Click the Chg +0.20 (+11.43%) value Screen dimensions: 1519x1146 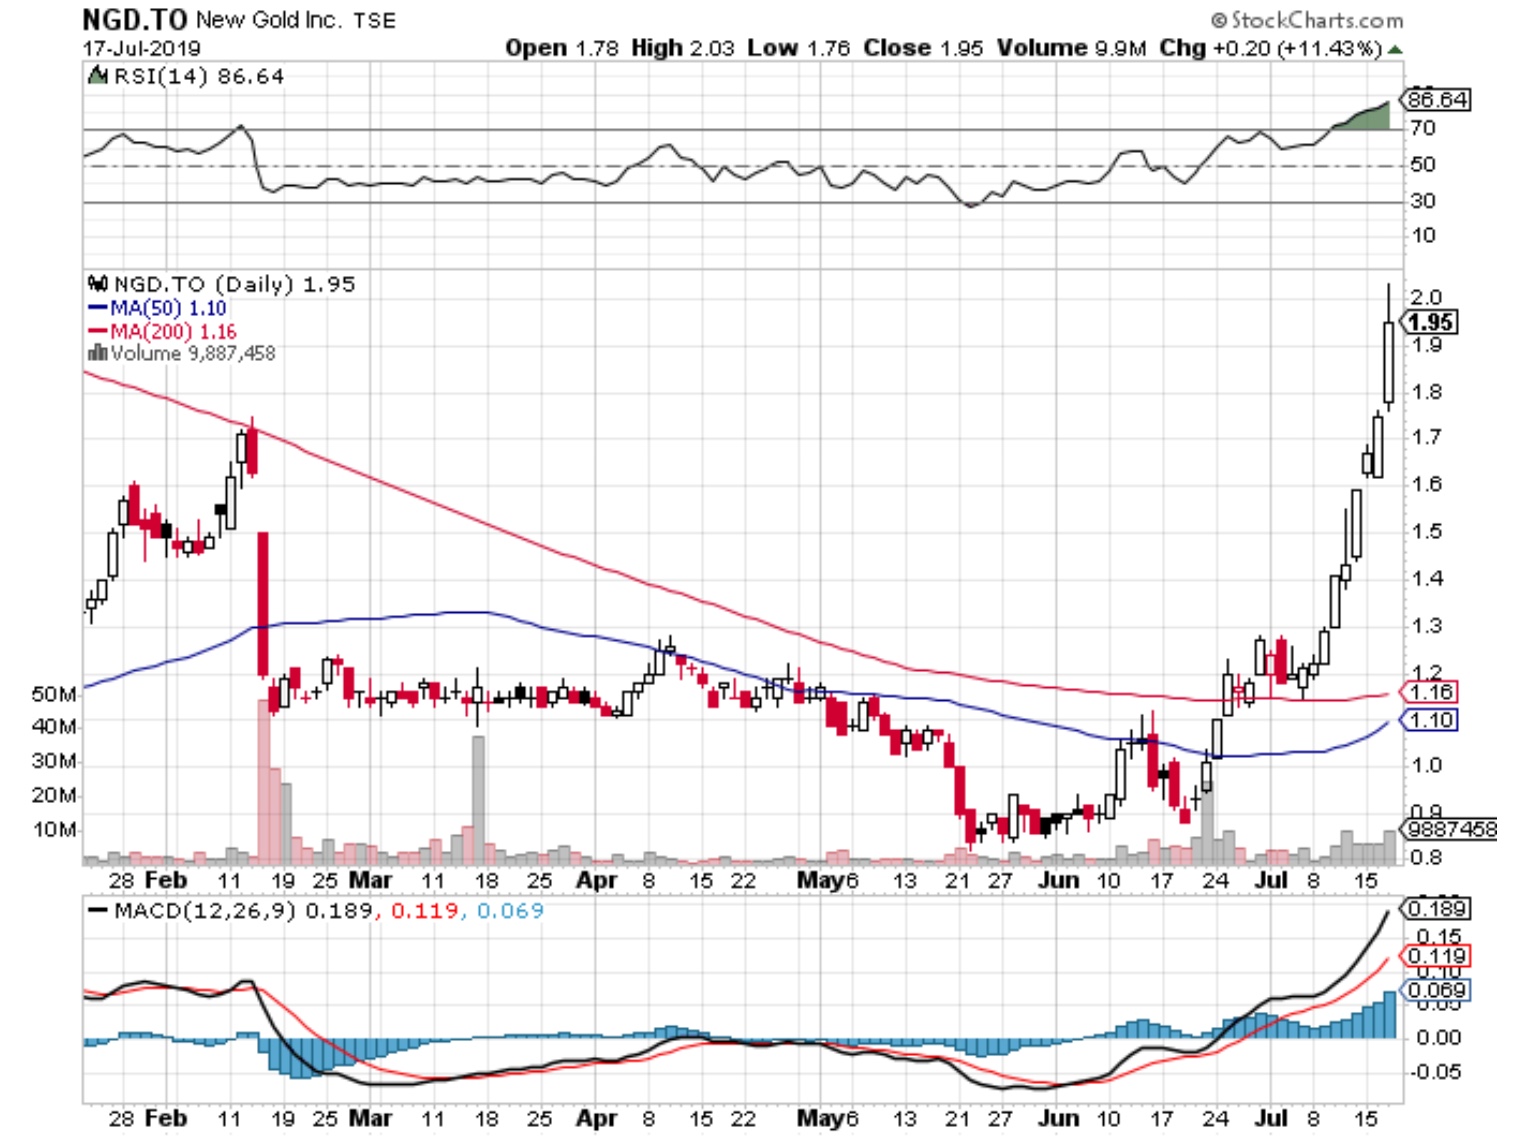pos(1271,48)
